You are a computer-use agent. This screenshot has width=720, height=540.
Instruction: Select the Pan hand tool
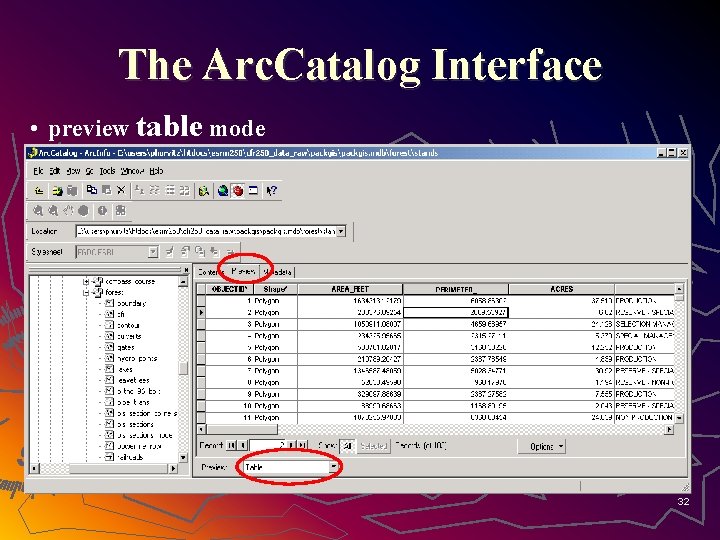(x=68, y=211)
